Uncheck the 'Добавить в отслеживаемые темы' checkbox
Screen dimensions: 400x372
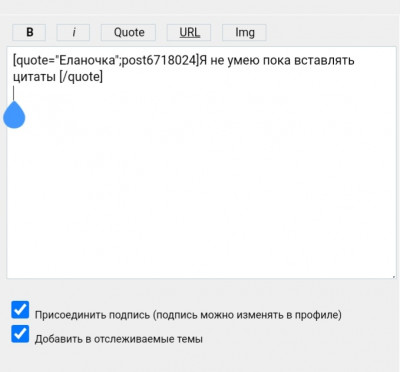coord(20,334)
